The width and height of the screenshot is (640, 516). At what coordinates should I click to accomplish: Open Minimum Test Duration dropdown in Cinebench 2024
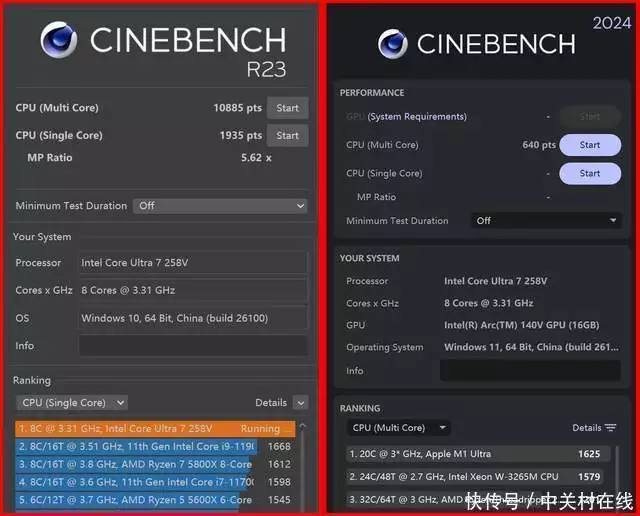click(x=546, y=221)
